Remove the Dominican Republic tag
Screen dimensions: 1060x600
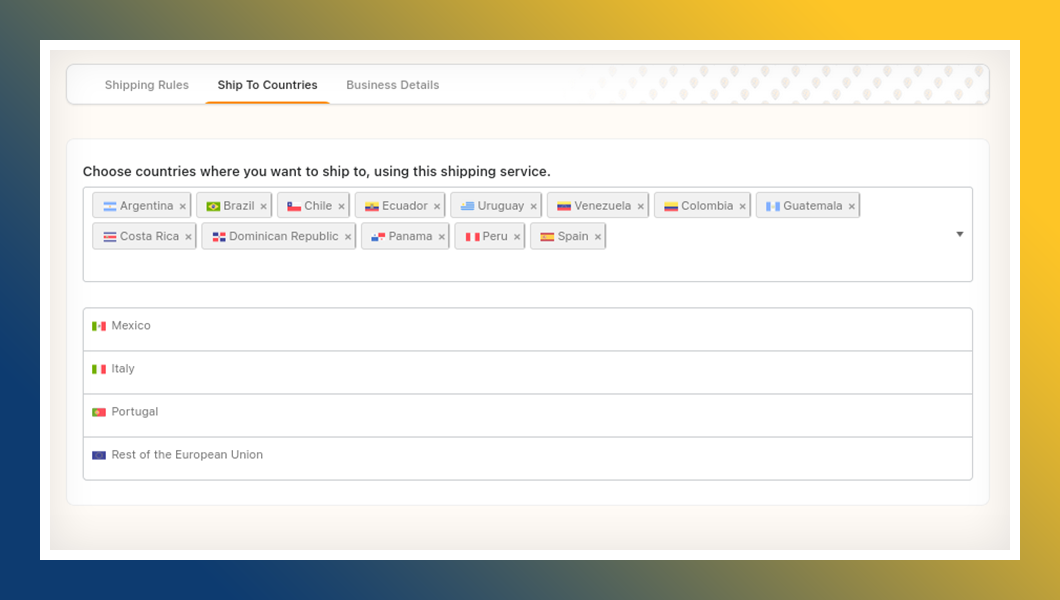pyautogui.click(x=347, y=236)
